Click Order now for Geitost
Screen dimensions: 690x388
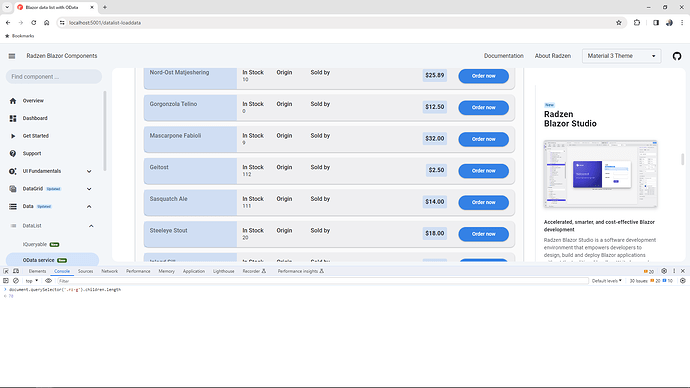click(x=484, y=171)
